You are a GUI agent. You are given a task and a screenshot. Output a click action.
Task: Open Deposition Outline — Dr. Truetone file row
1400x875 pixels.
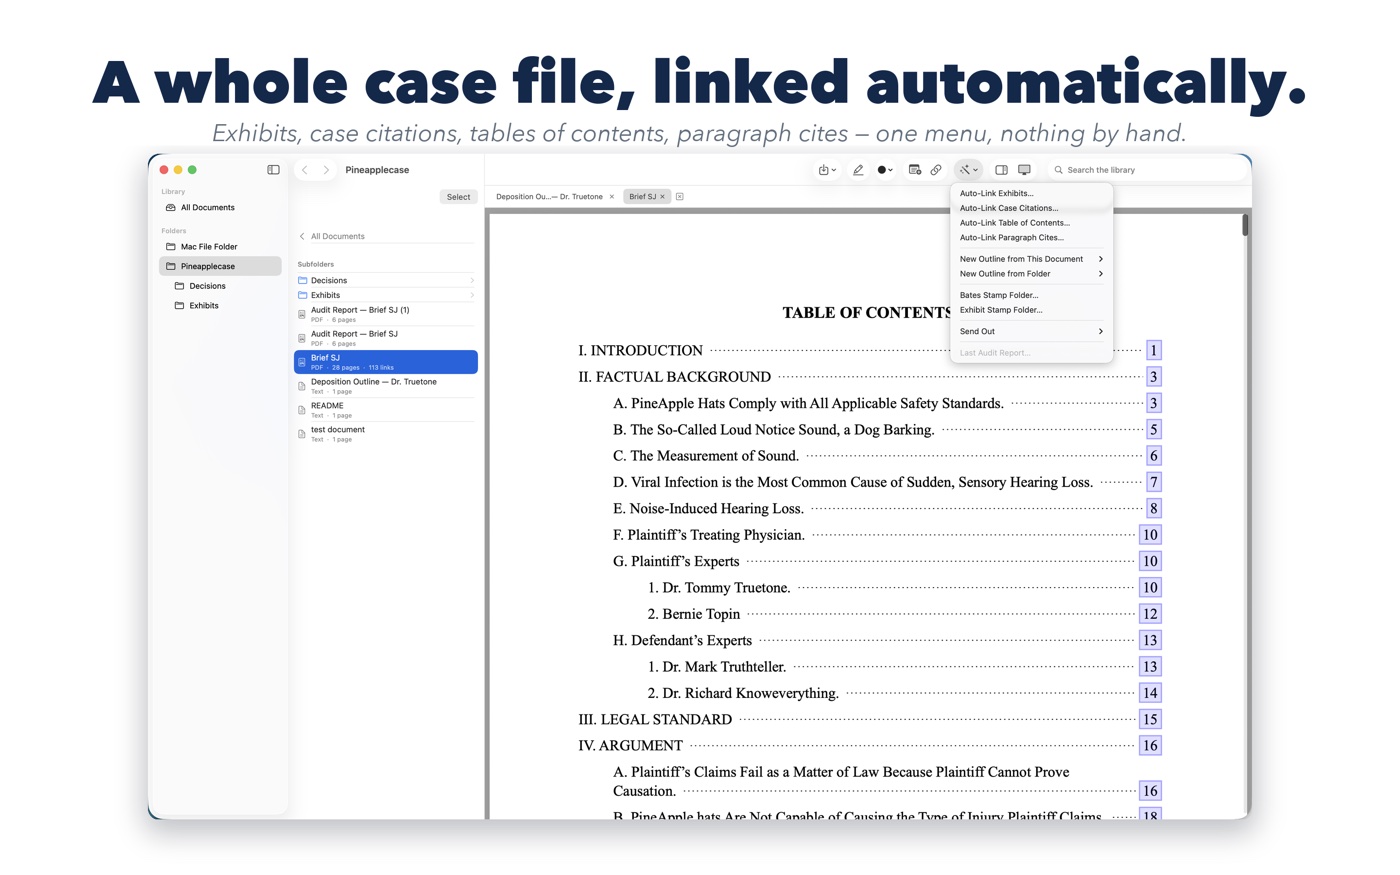386,386
